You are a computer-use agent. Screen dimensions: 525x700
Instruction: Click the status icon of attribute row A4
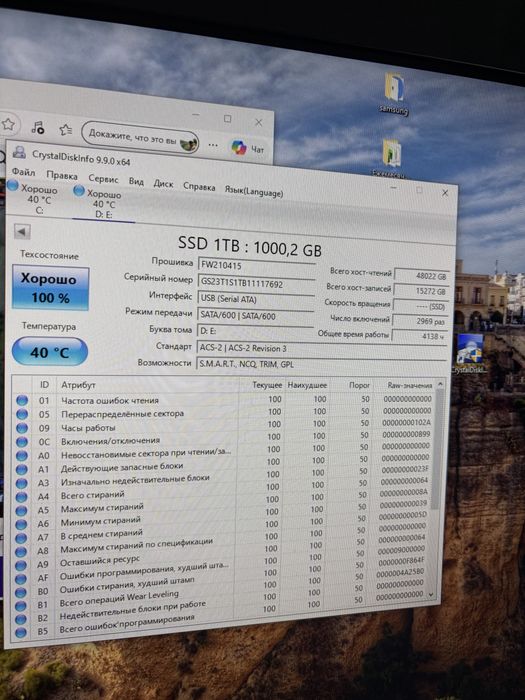21,497
